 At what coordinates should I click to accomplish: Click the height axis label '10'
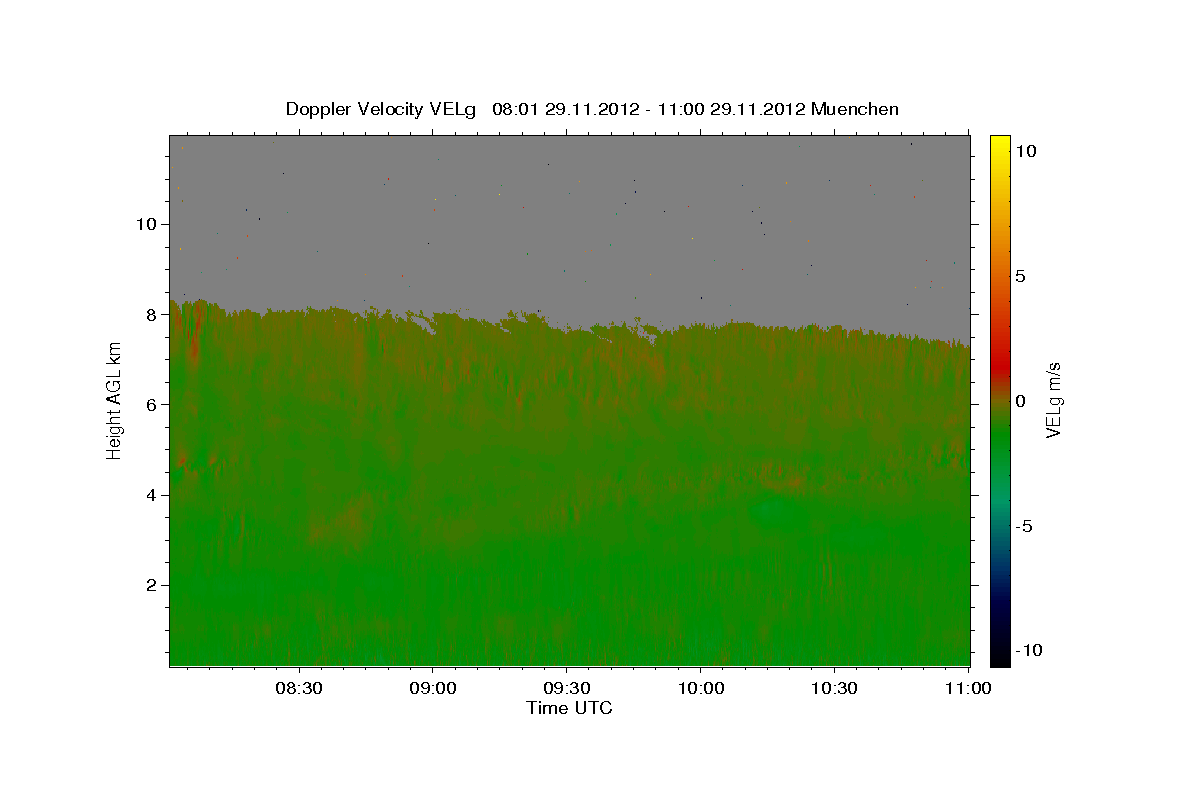[x=148, y=224]
